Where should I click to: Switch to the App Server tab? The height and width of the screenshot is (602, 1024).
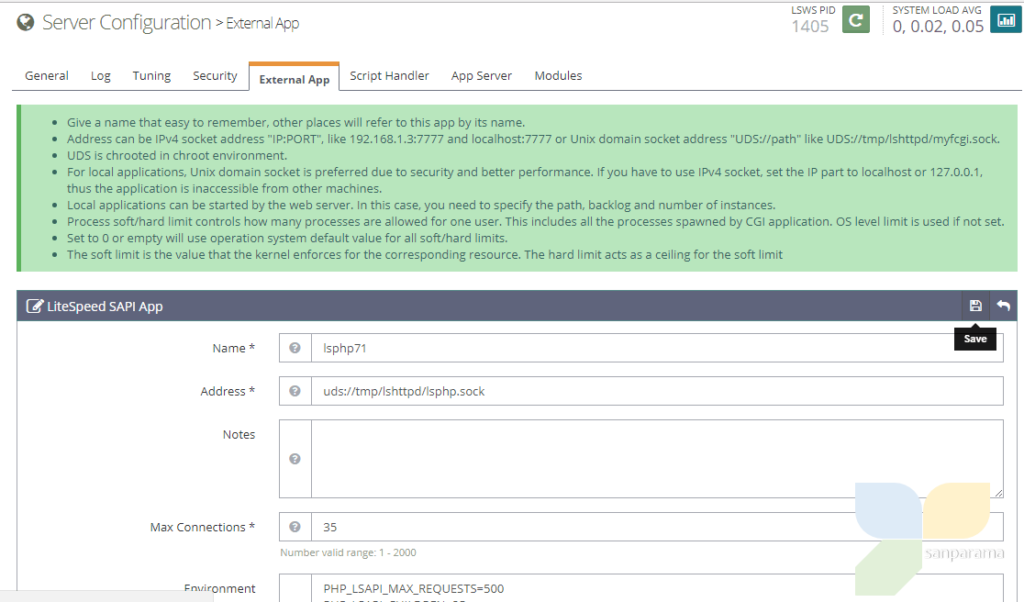[x=481, y=76]
